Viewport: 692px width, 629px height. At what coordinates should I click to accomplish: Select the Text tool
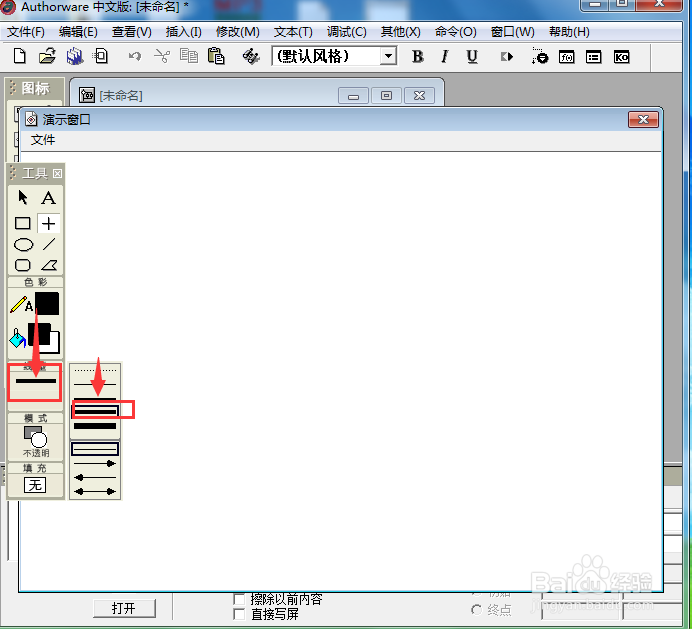pos(49,198)
